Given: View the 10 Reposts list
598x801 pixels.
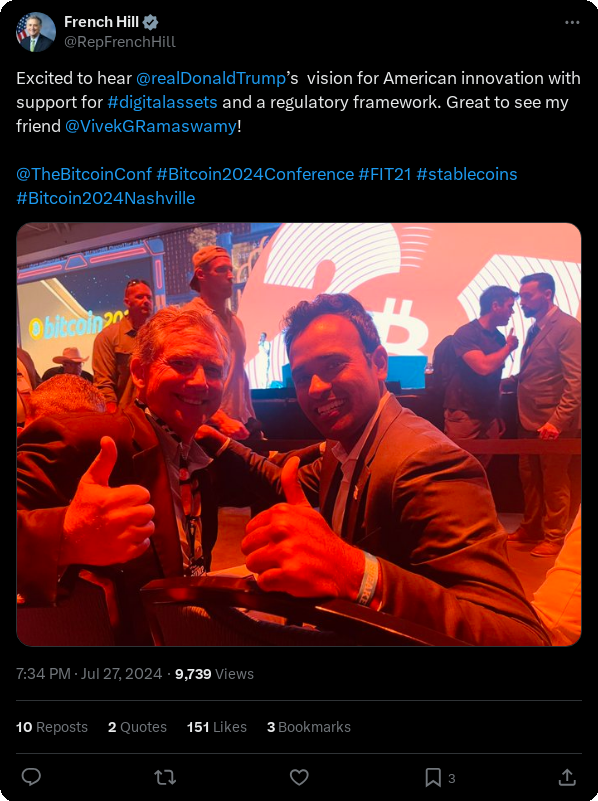Looking at the screenshot, I should [52, 727].
